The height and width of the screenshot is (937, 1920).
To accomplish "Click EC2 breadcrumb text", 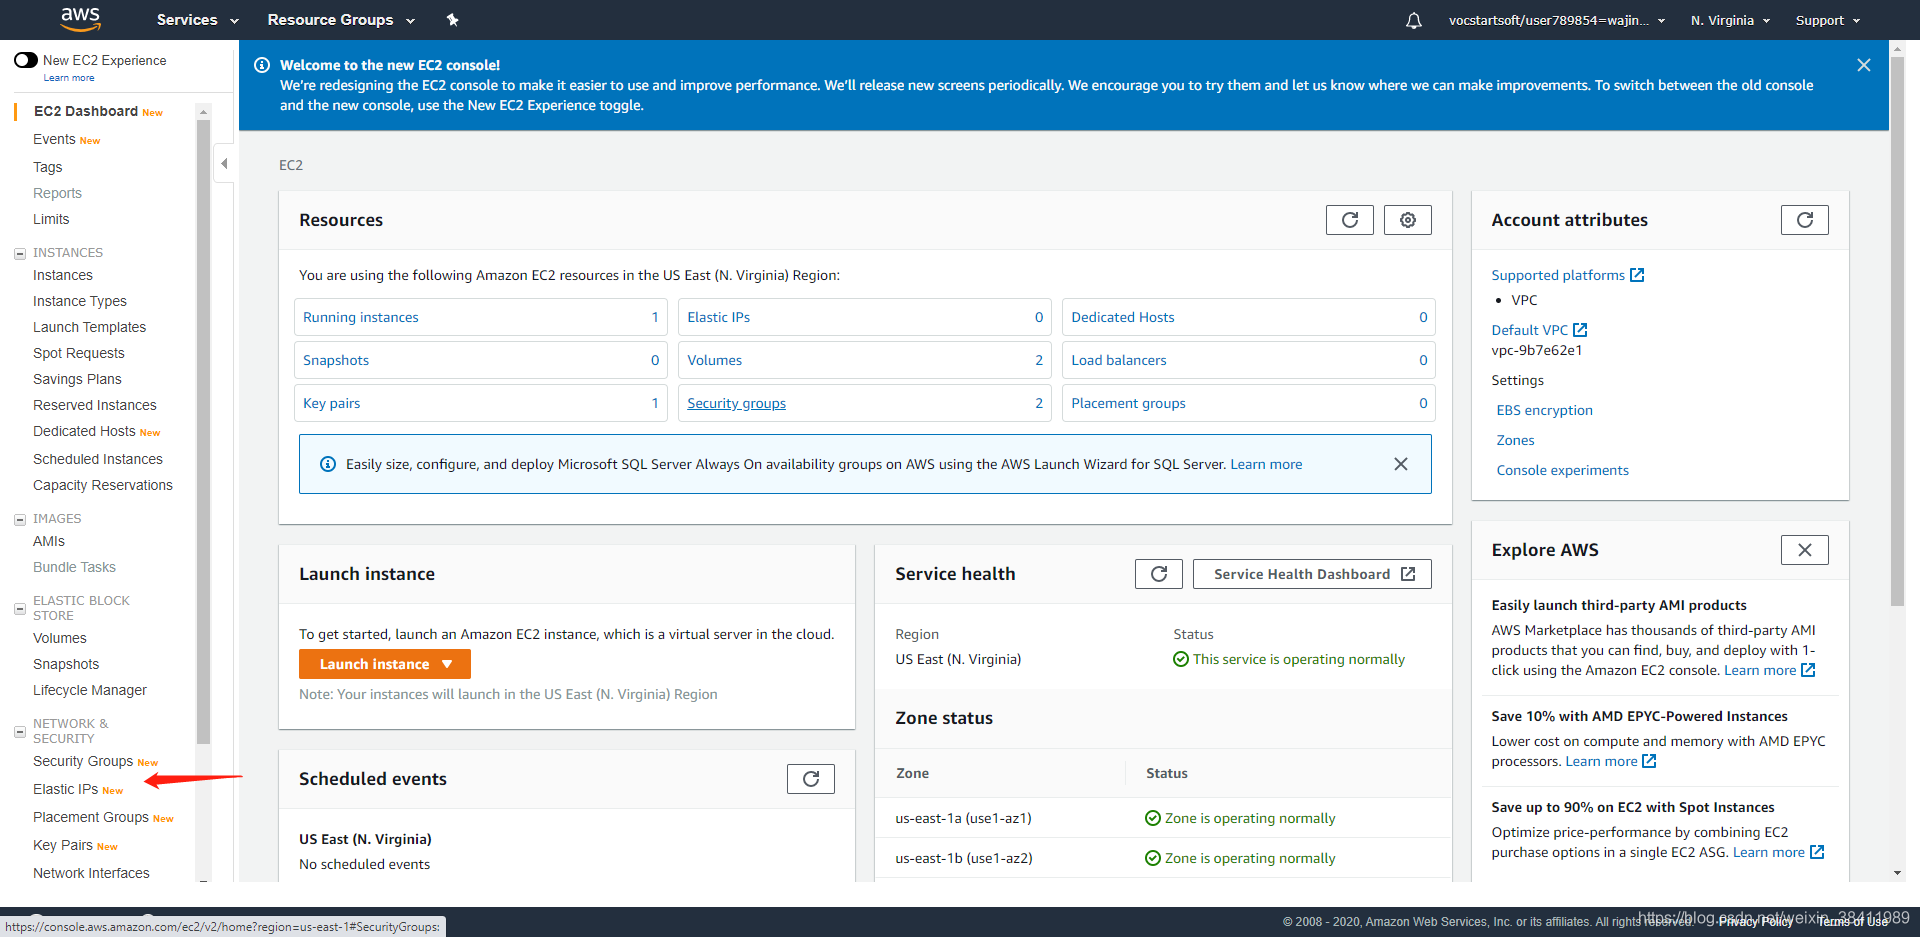I will coord(290,165).
